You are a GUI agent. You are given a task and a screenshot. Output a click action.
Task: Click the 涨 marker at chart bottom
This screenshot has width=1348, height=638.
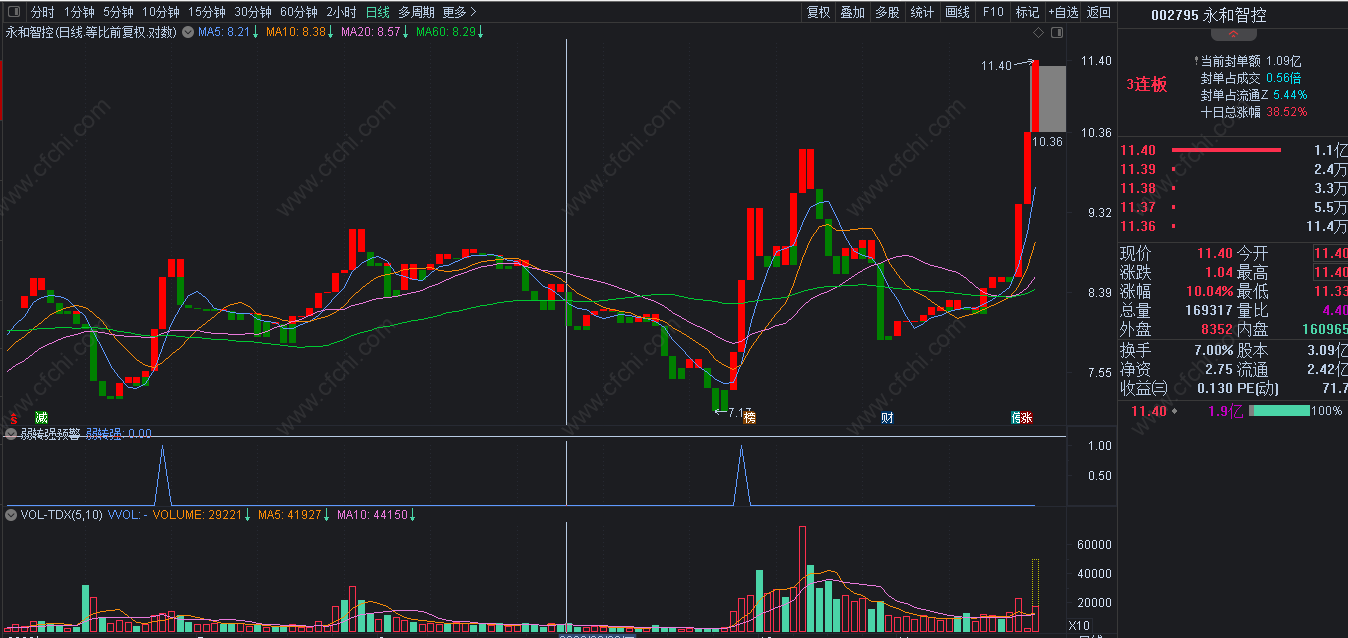point(1027,417)
